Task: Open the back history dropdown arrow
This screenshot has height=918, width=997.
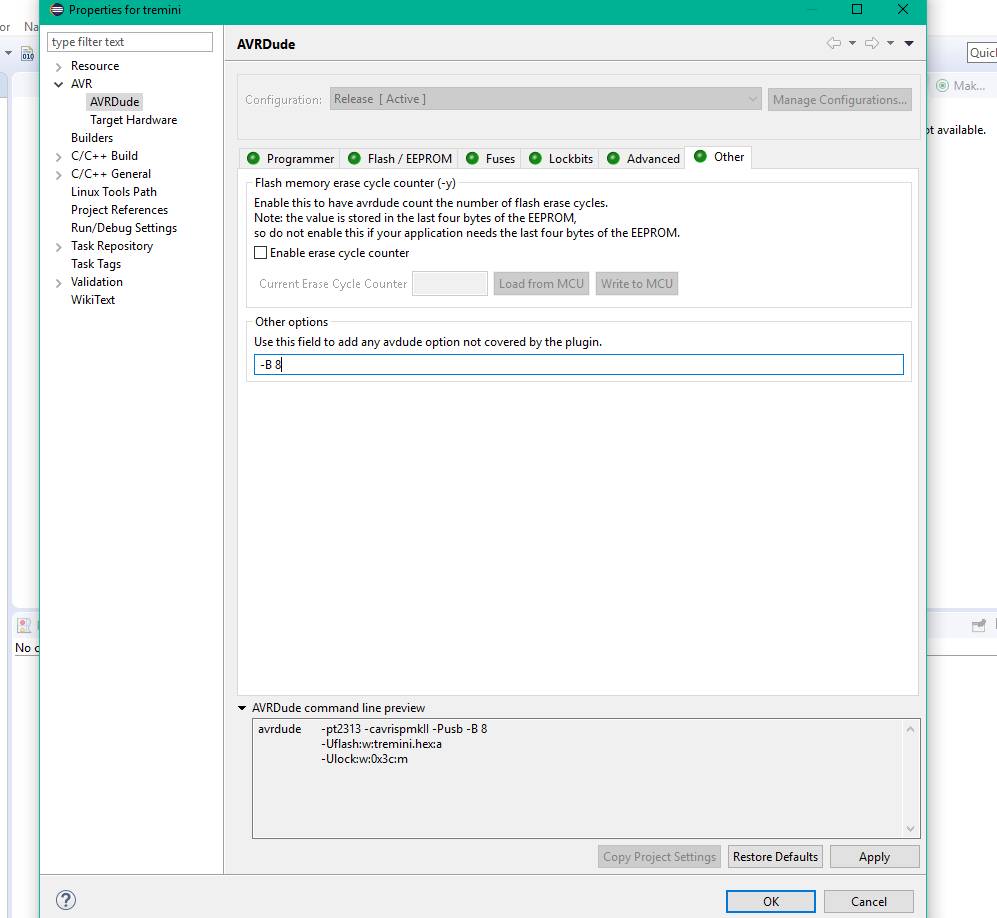Action: pyautogui.click(x=852, y=43)
